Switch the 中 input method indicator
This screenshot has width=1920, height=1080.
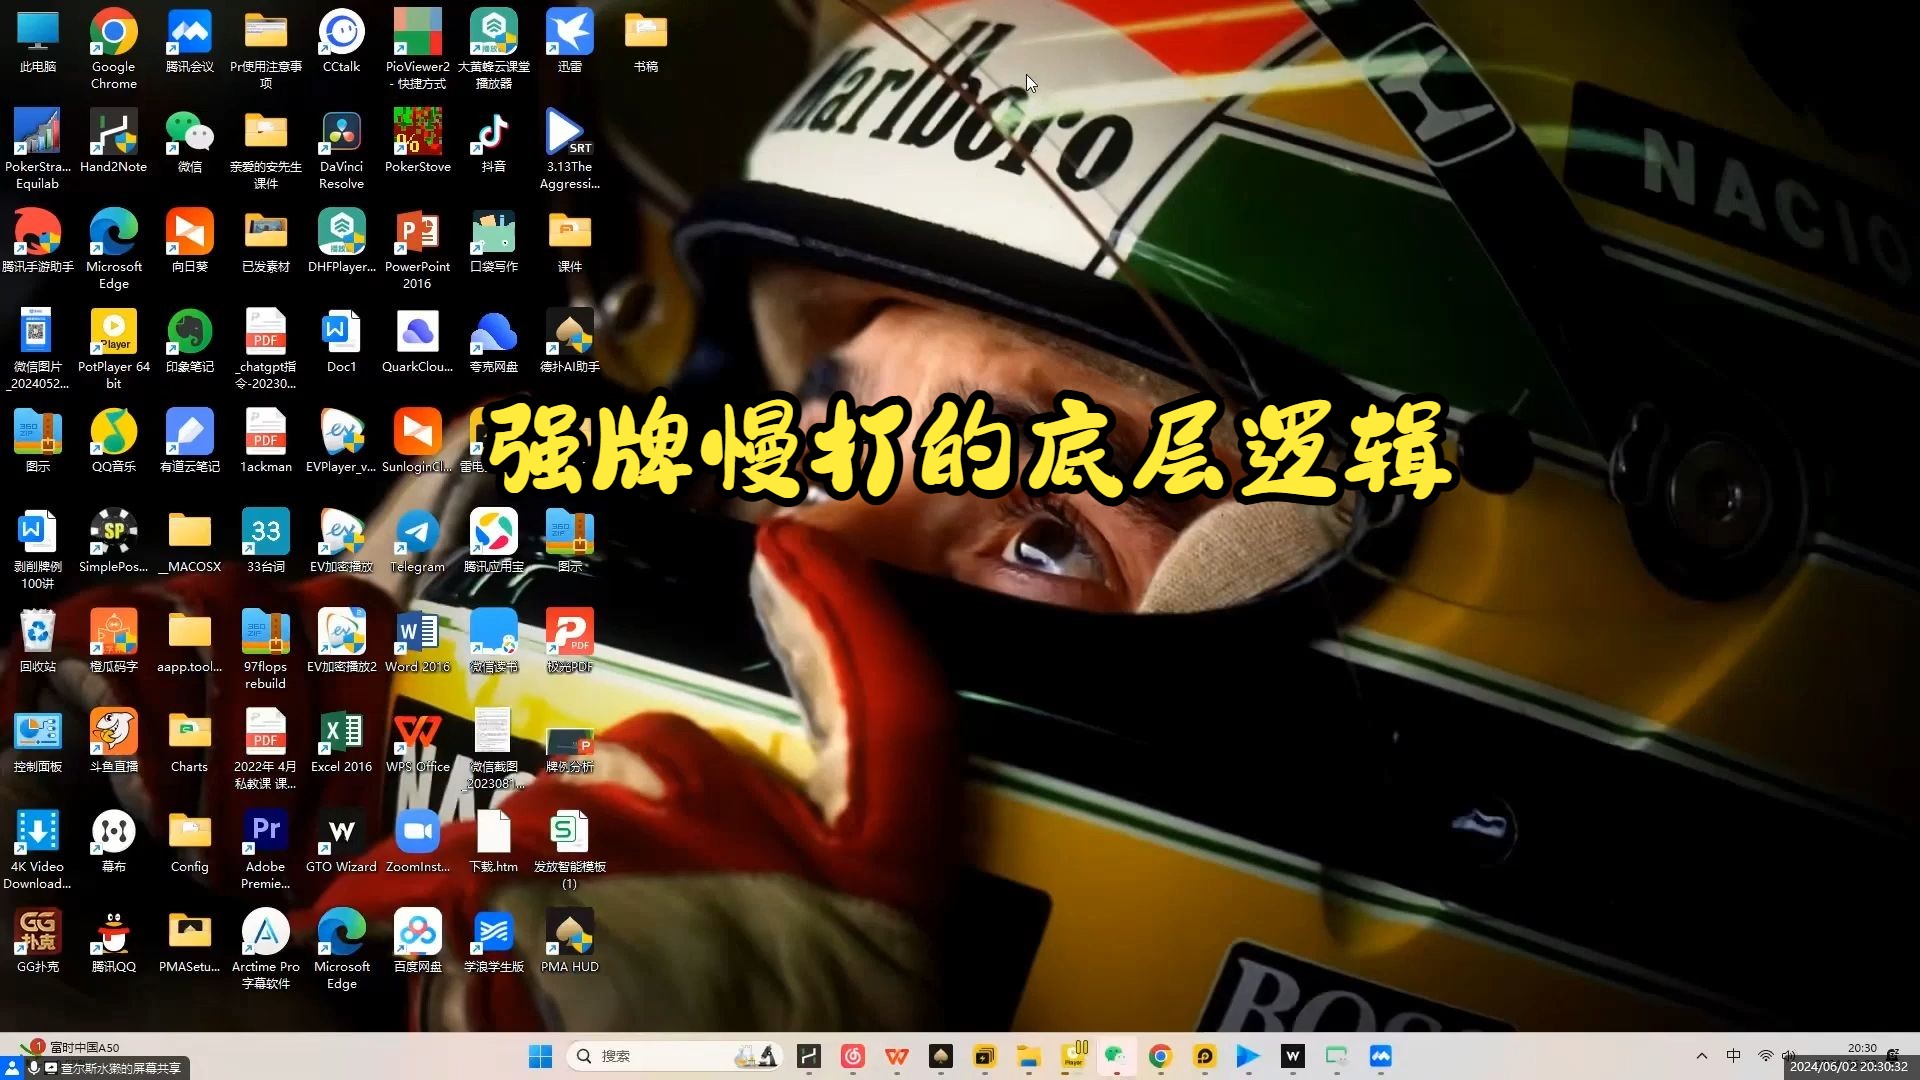click(x=1734, y=1056)
